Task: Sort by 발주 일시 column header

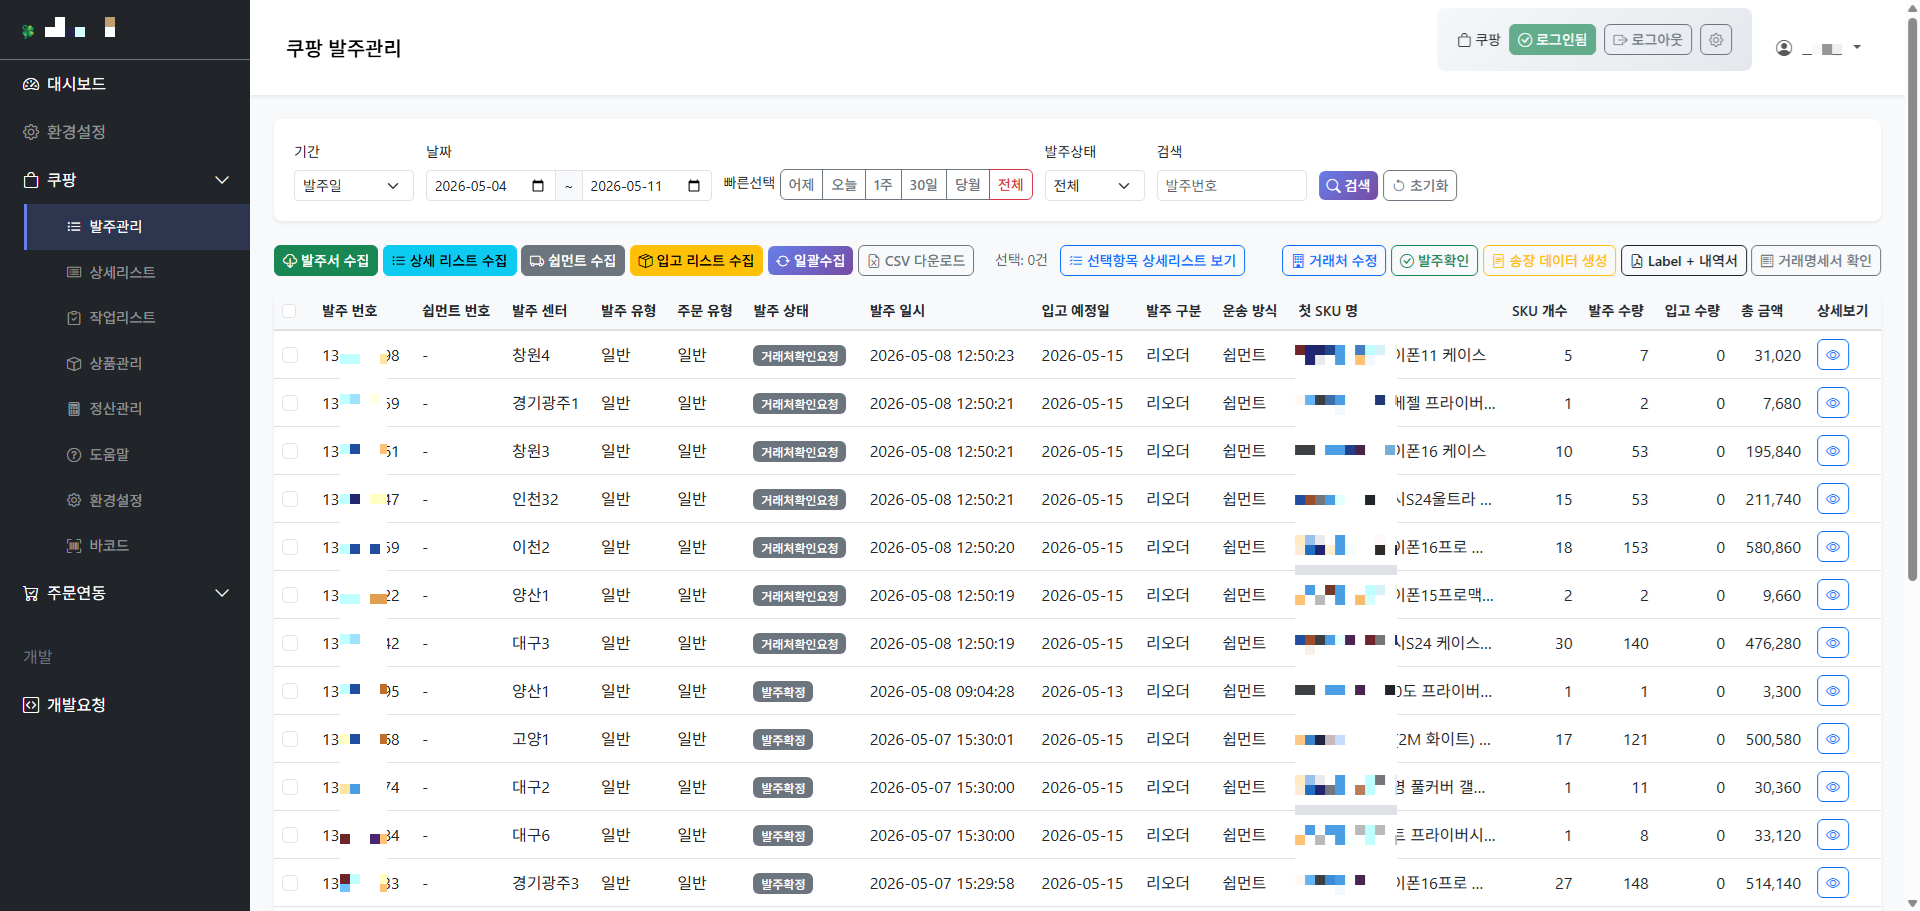Action: (897, 311)
